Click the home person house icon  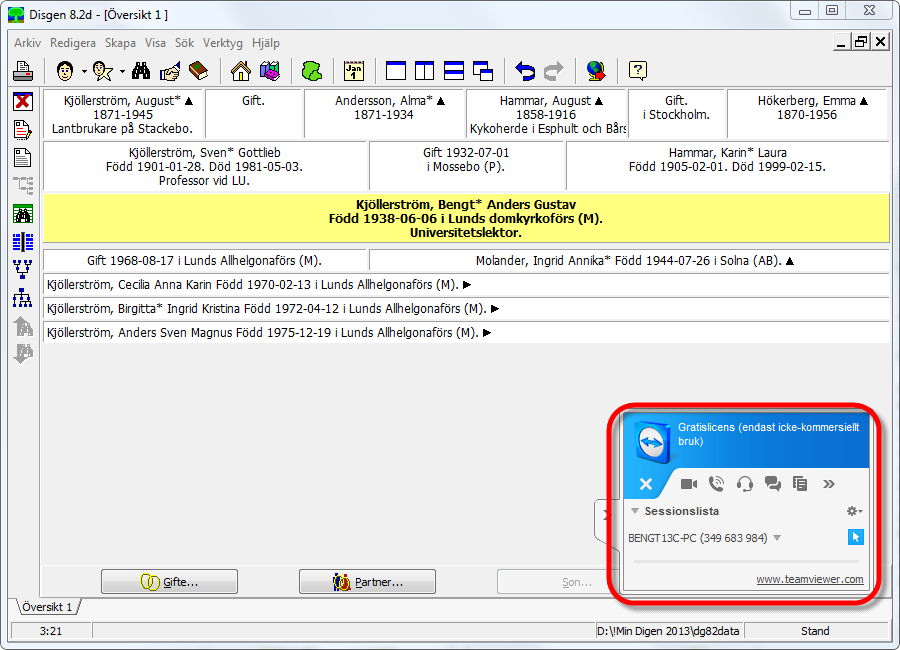pos(240,71)
